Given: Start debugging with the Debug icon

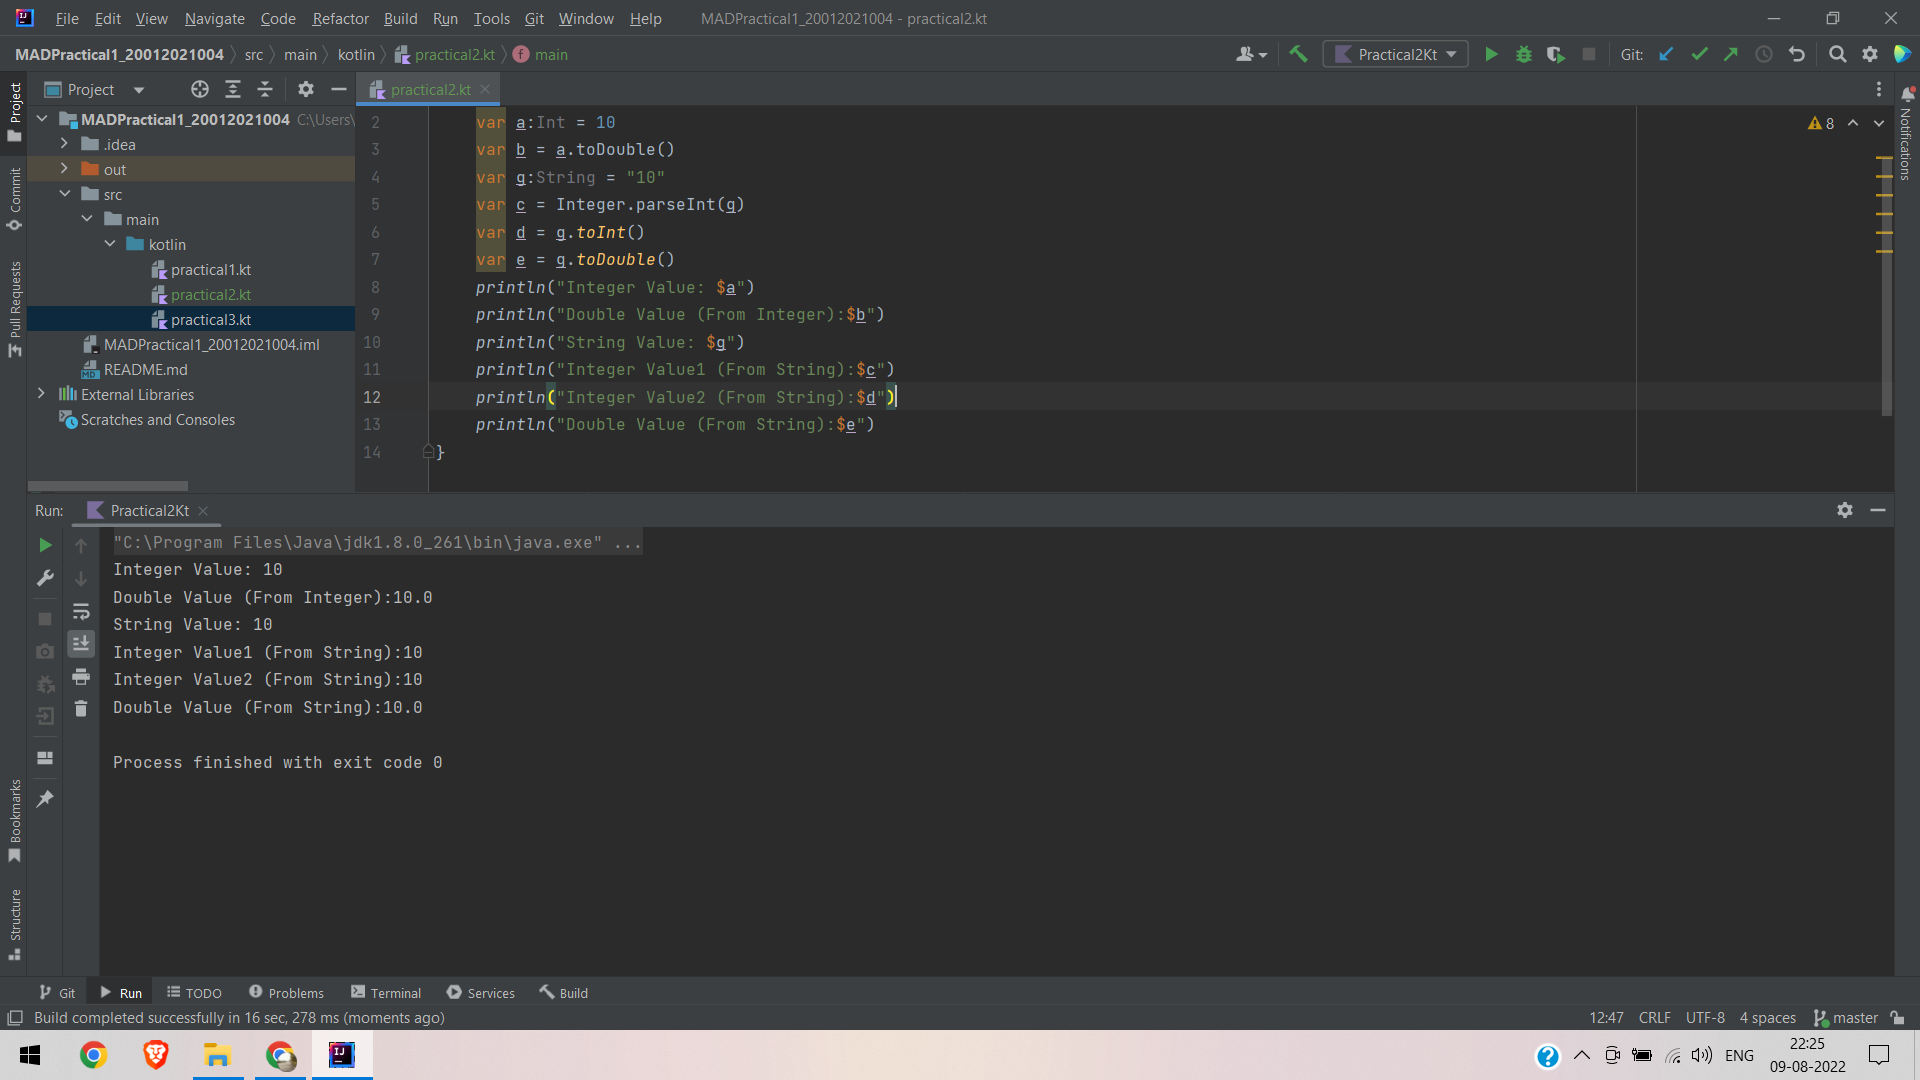Looking at the screenshot, I should pos(1523,54).
